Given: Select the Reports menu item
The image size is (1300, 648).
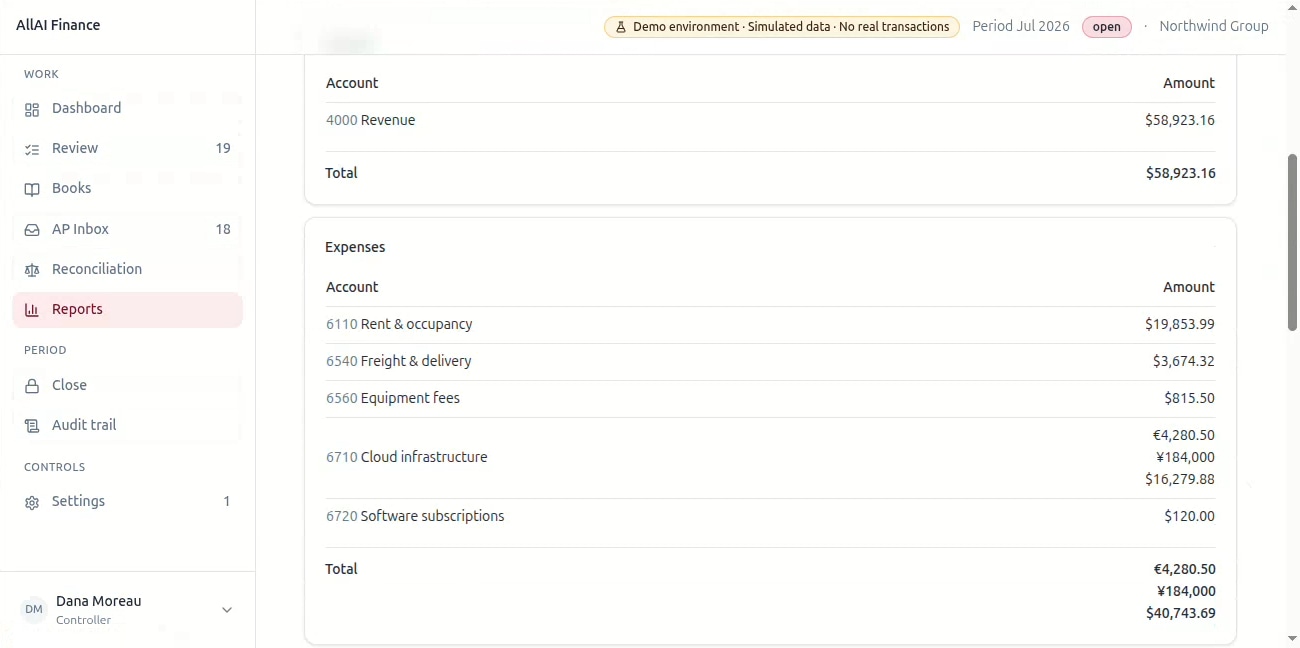Looking at the screenshot, I should (127, 309).
